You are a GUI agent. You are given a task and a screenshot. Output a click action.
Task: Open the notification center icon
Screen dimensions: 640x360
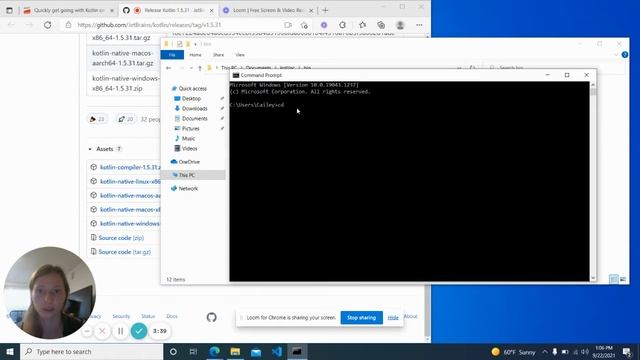click(x=627, y=351)
